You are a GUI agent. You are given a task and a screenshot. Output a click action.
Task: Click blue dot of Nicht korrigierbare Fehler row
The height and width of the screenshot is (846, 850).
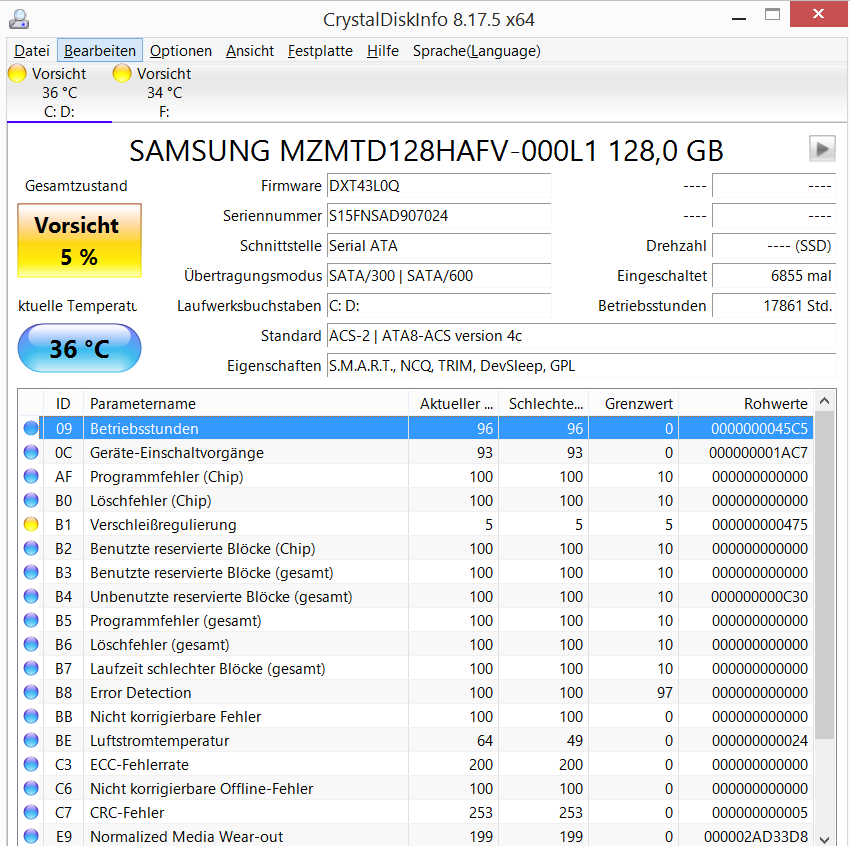point(31,716)
